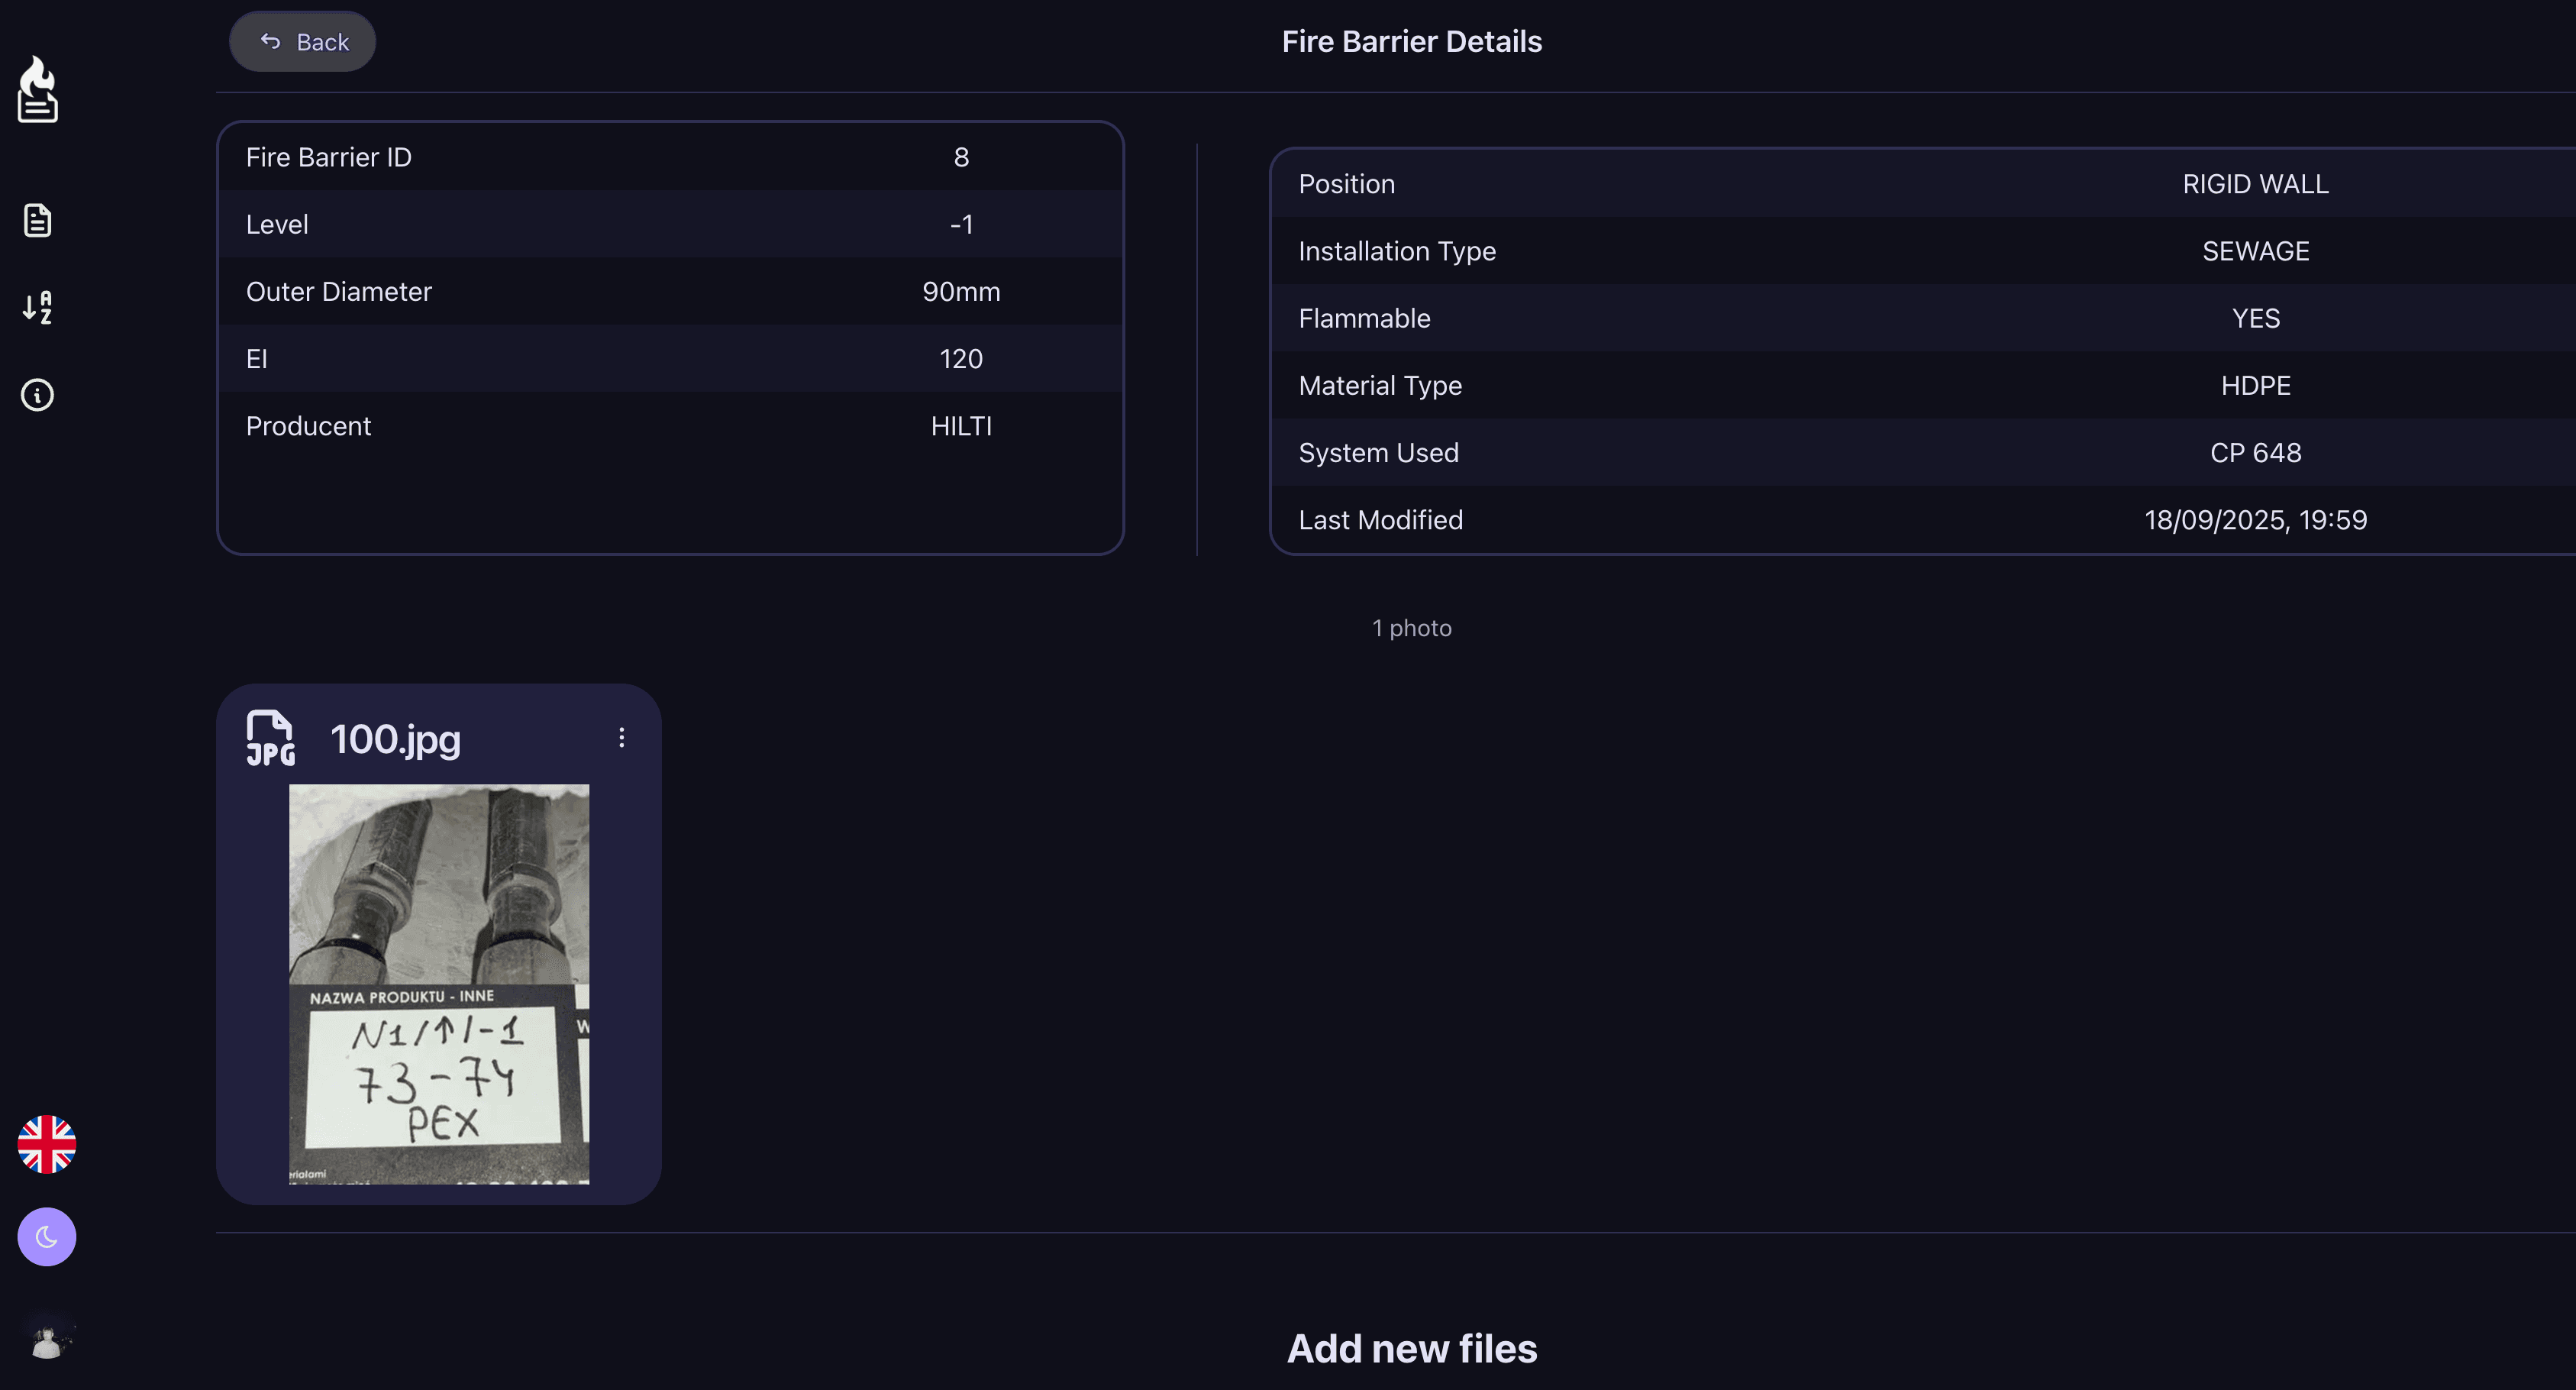Image resolution: width=2576 pixels, height=1390 pixels.
Task: Click the Last Modified timestamp
Action: click(2256, 519)
